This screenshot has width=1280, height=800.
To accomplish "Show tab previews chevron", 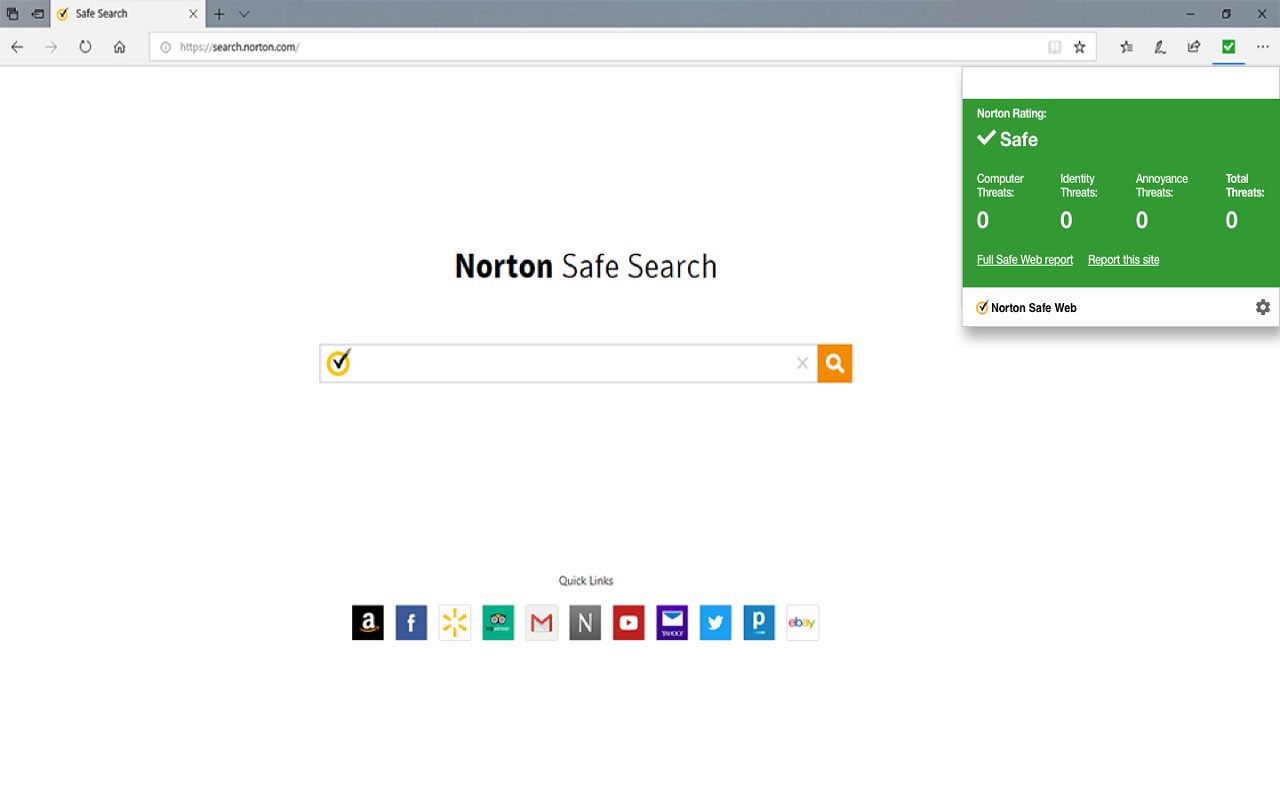I will tap(244, 14).
